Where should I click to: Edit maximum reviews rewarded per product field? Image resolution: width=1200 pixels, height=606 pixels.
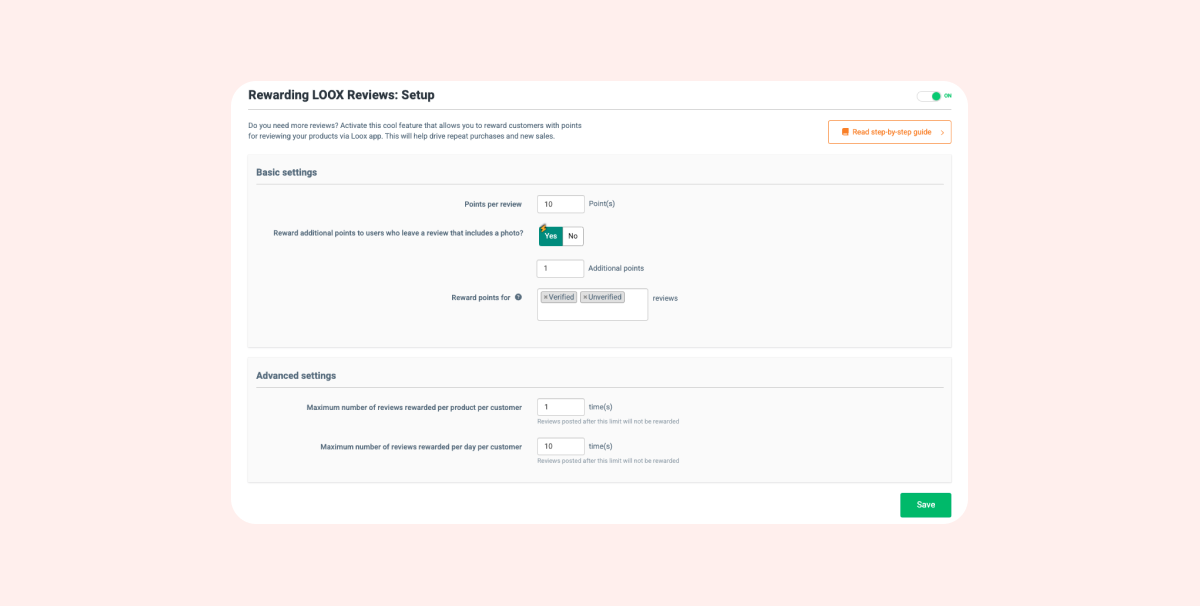560,407
